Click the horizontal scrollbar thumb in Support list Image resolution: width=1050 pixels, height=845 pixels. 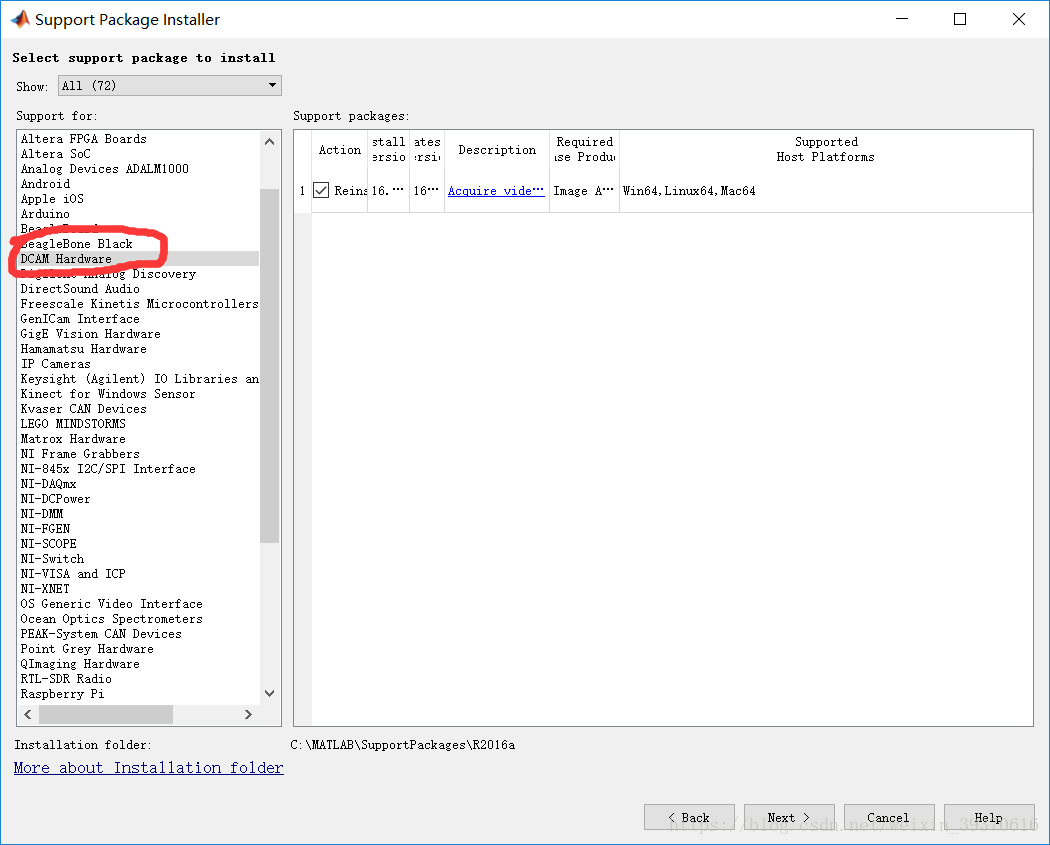[106, 714]
